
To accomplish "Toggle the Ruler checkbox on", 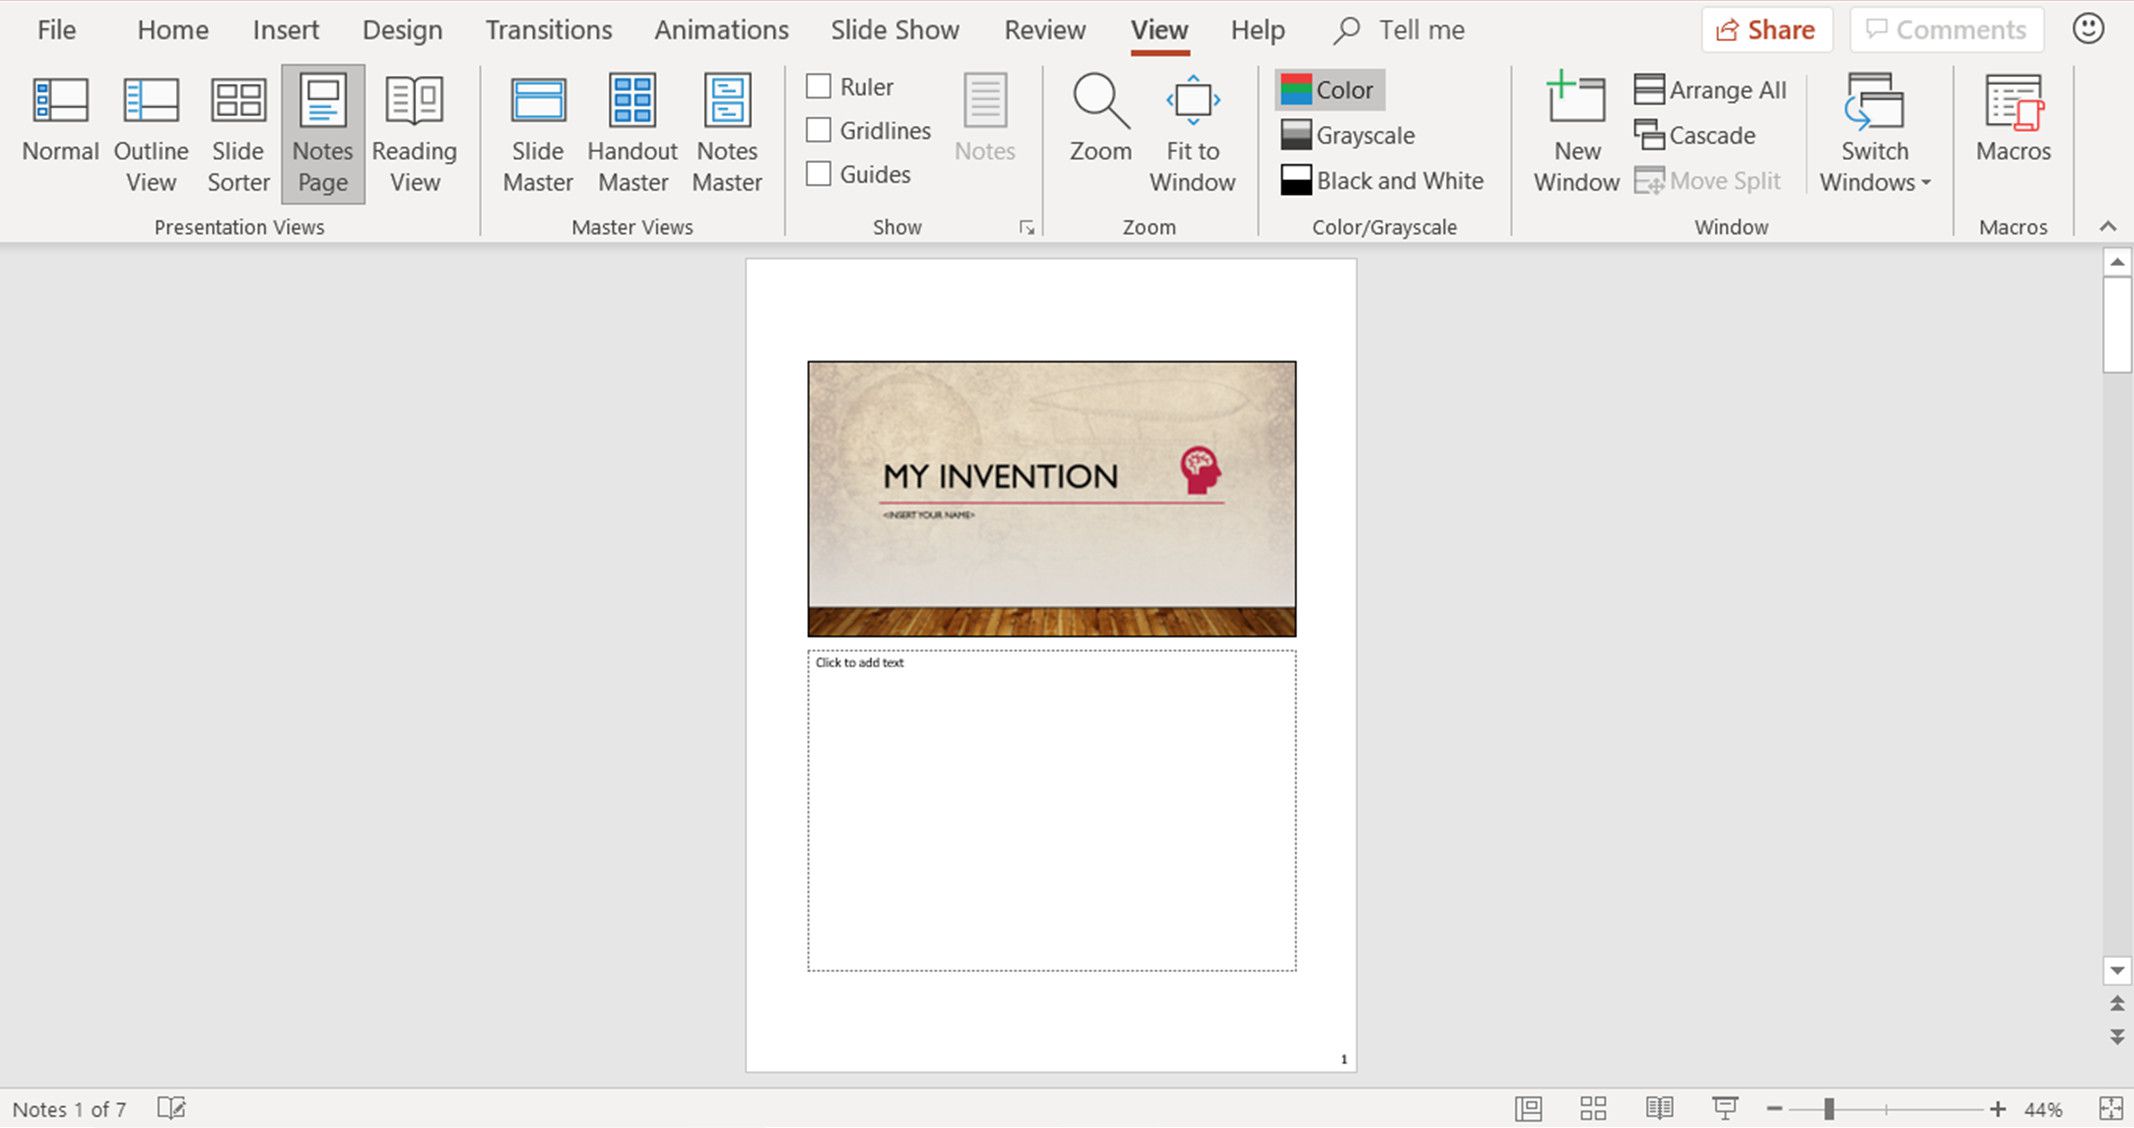I will click(x=819, y=86).
